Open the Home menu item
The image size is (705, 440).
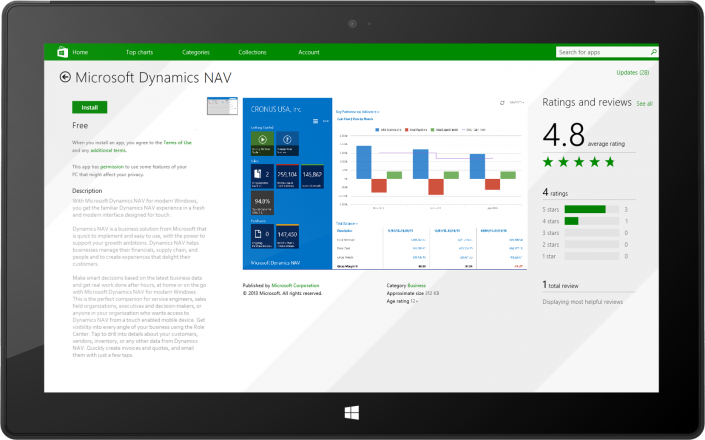80,52
